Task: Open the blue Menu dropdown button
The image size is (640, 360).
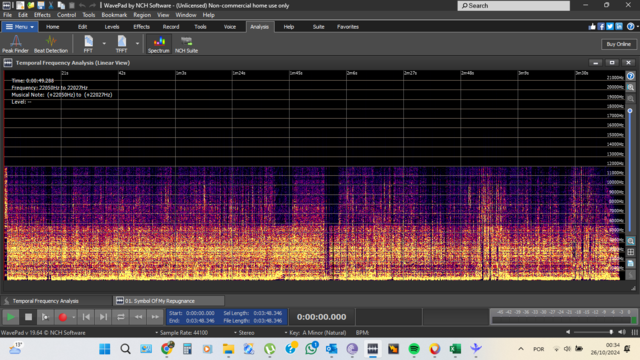Action: (20, 27)
